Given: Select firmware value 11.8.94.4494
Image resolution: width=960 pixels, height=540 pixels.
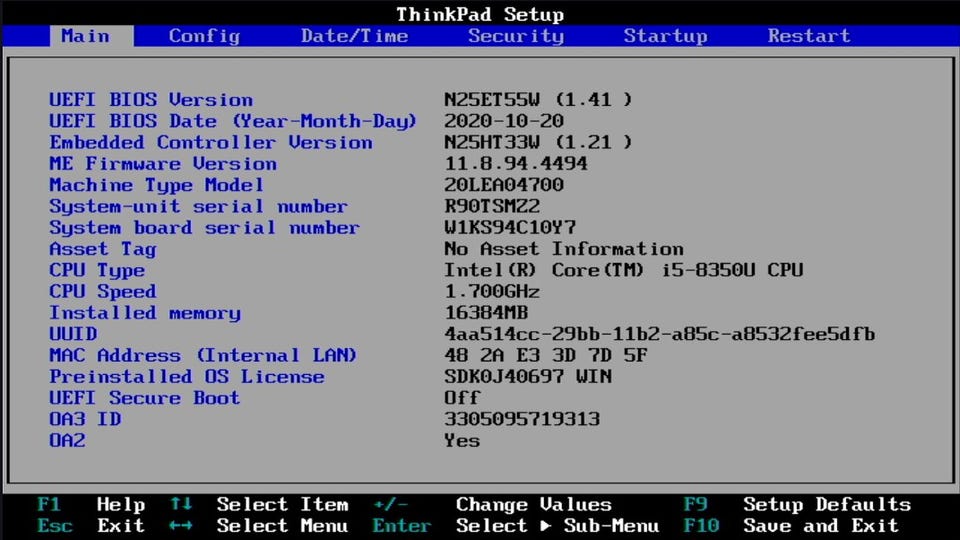Looking at the screenshot, I should (x=516, y=163).
